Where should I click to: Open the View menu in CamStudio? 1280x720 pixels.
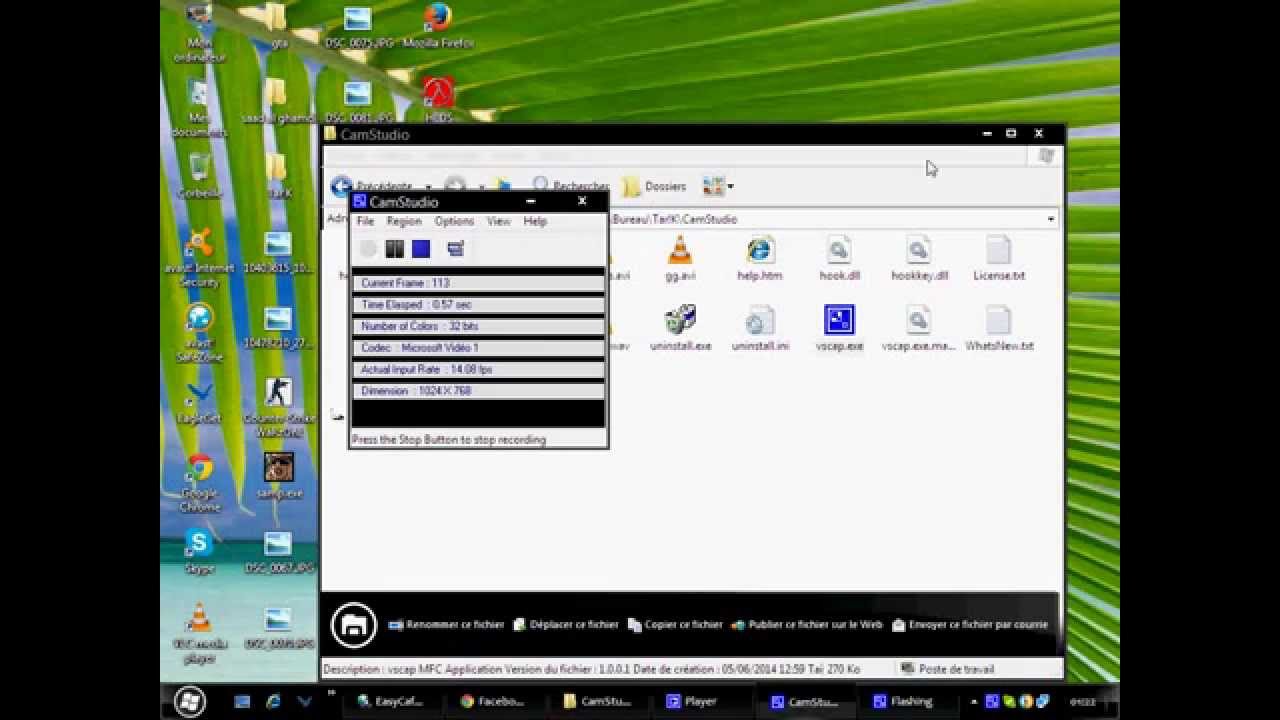498,221
